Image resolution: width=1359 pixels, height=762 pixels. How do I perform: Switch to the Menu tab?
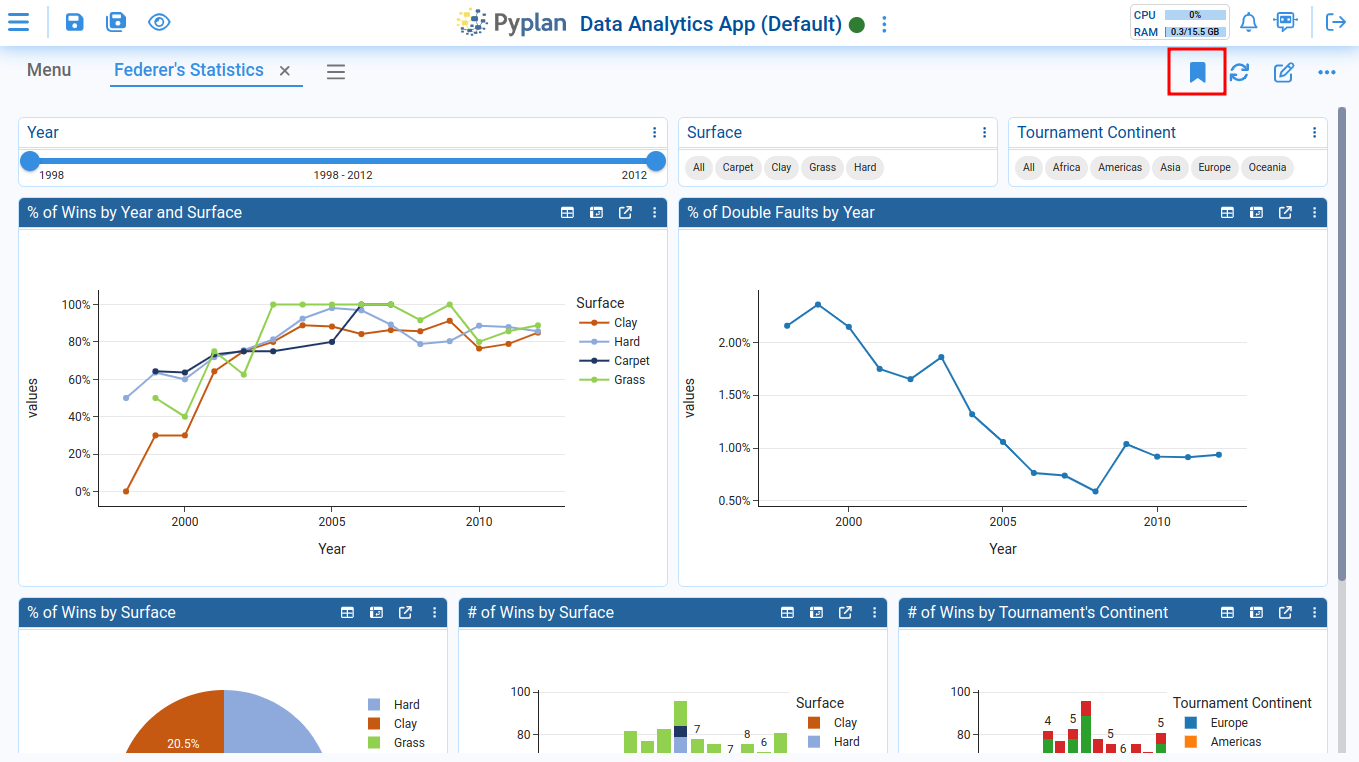[49, 70]
